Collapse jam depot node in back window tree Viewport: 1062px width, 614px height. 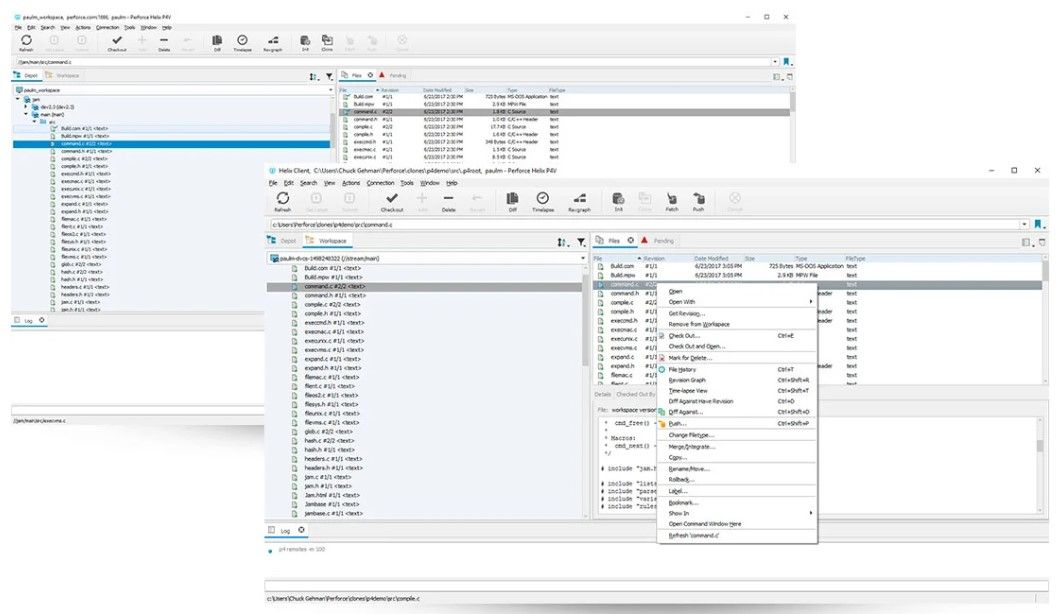18,99
